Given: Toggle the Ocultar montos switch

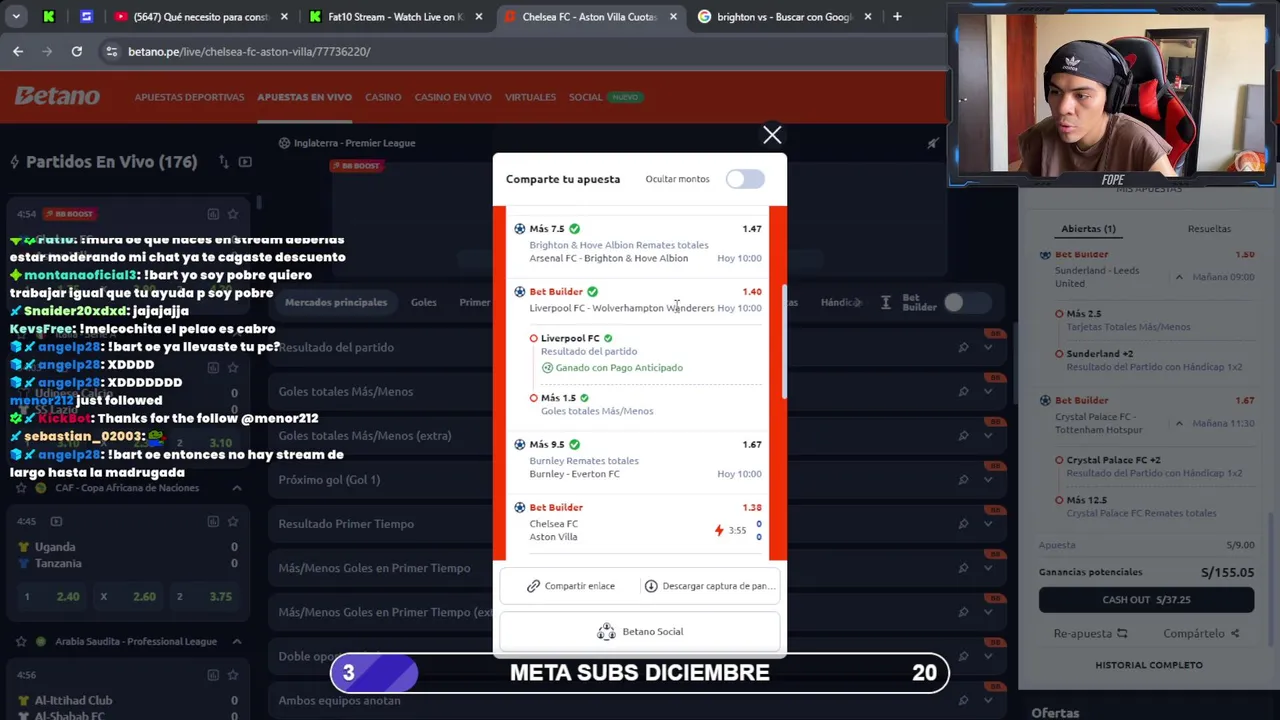Looking at the screenshot, I should (x=745, y=179).
